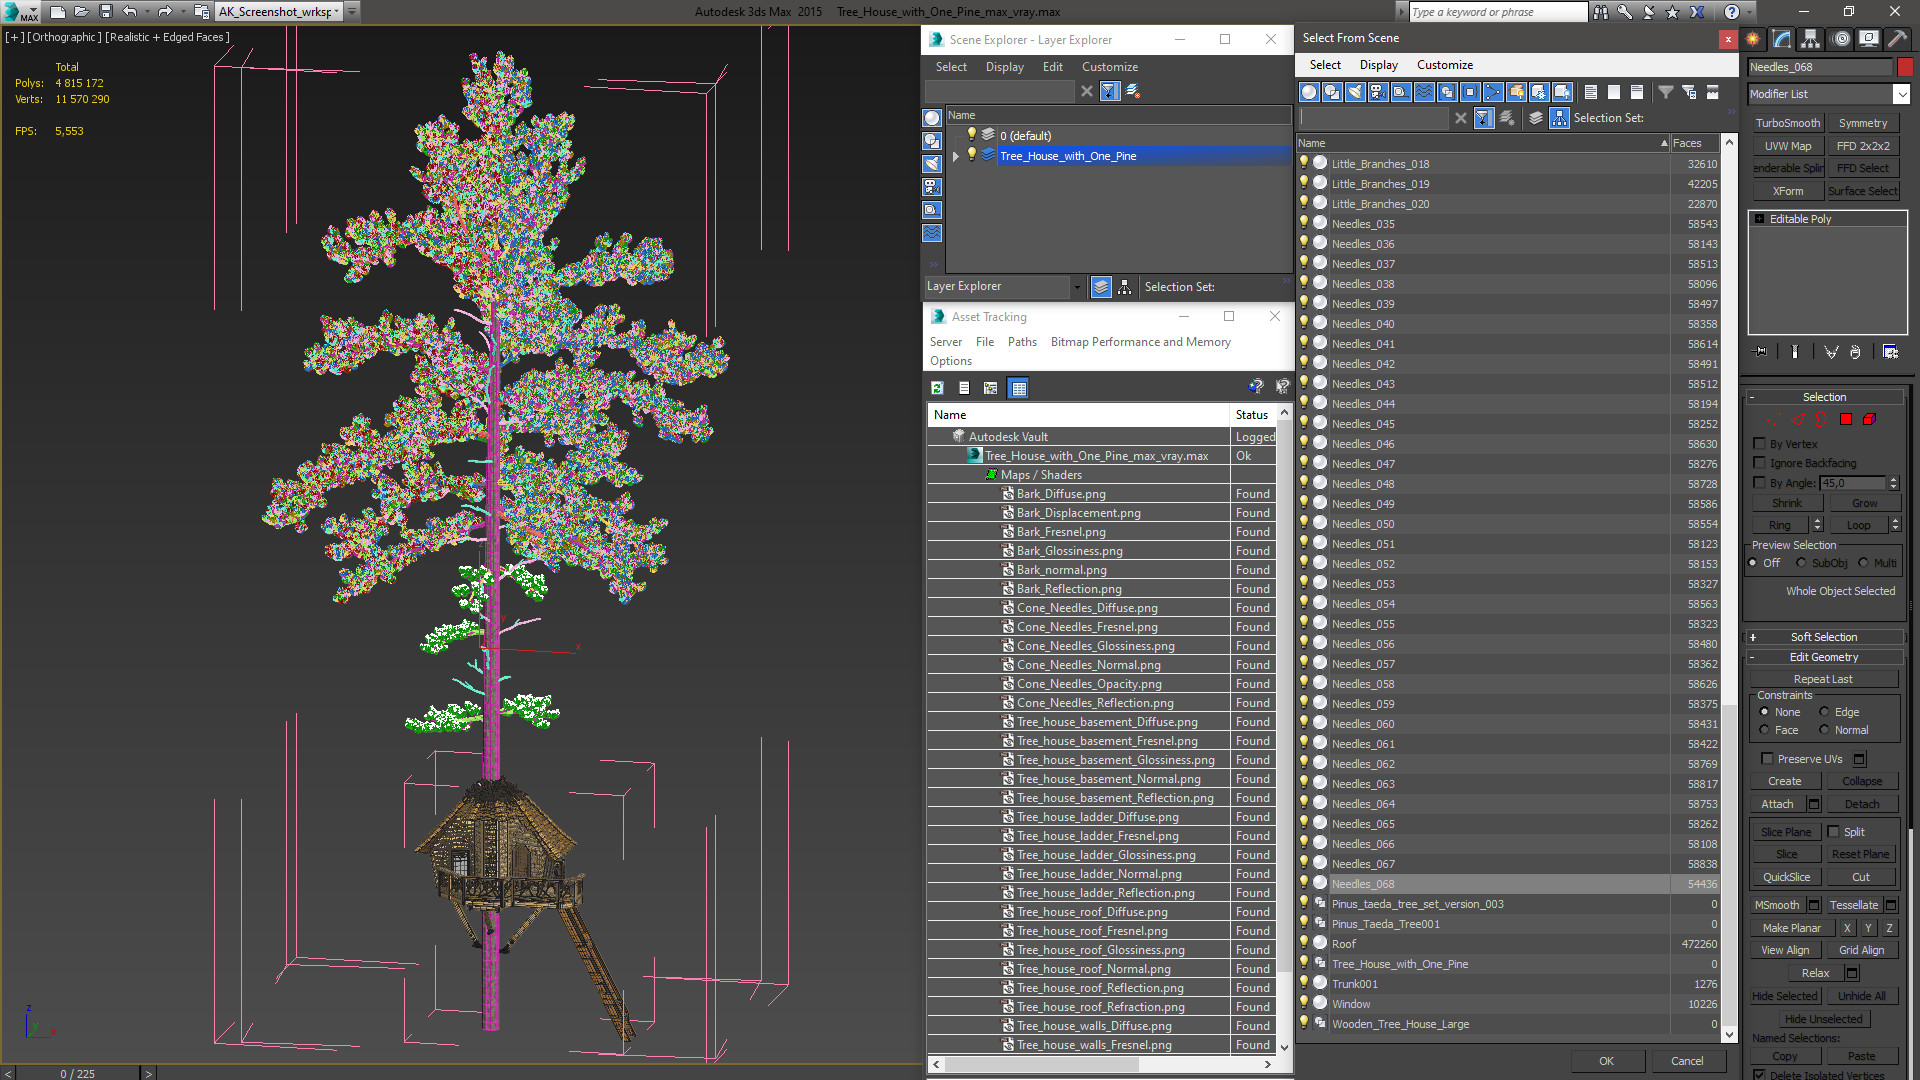Image resolution: width=1920 pixels, height=1080 pixels.
Task: Toggle Display Space Warps filter icon
Action: coord(1424,92)
